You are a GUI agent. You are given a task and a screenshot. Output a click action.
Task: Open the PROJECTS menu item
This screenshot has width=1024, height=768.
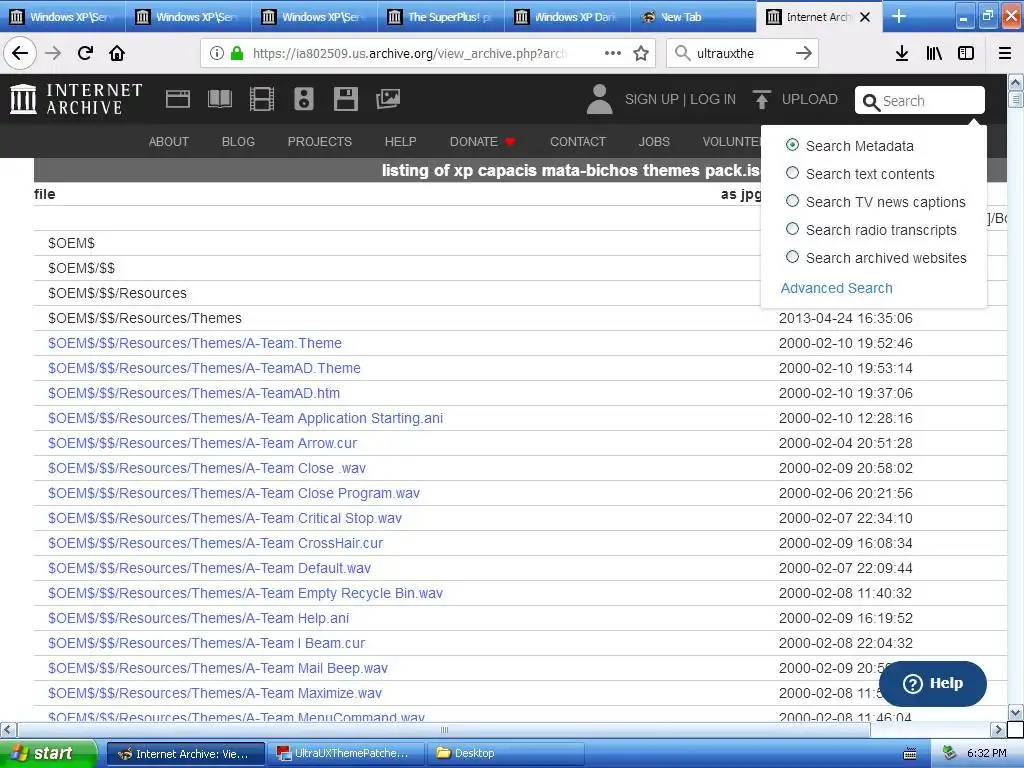319,142
